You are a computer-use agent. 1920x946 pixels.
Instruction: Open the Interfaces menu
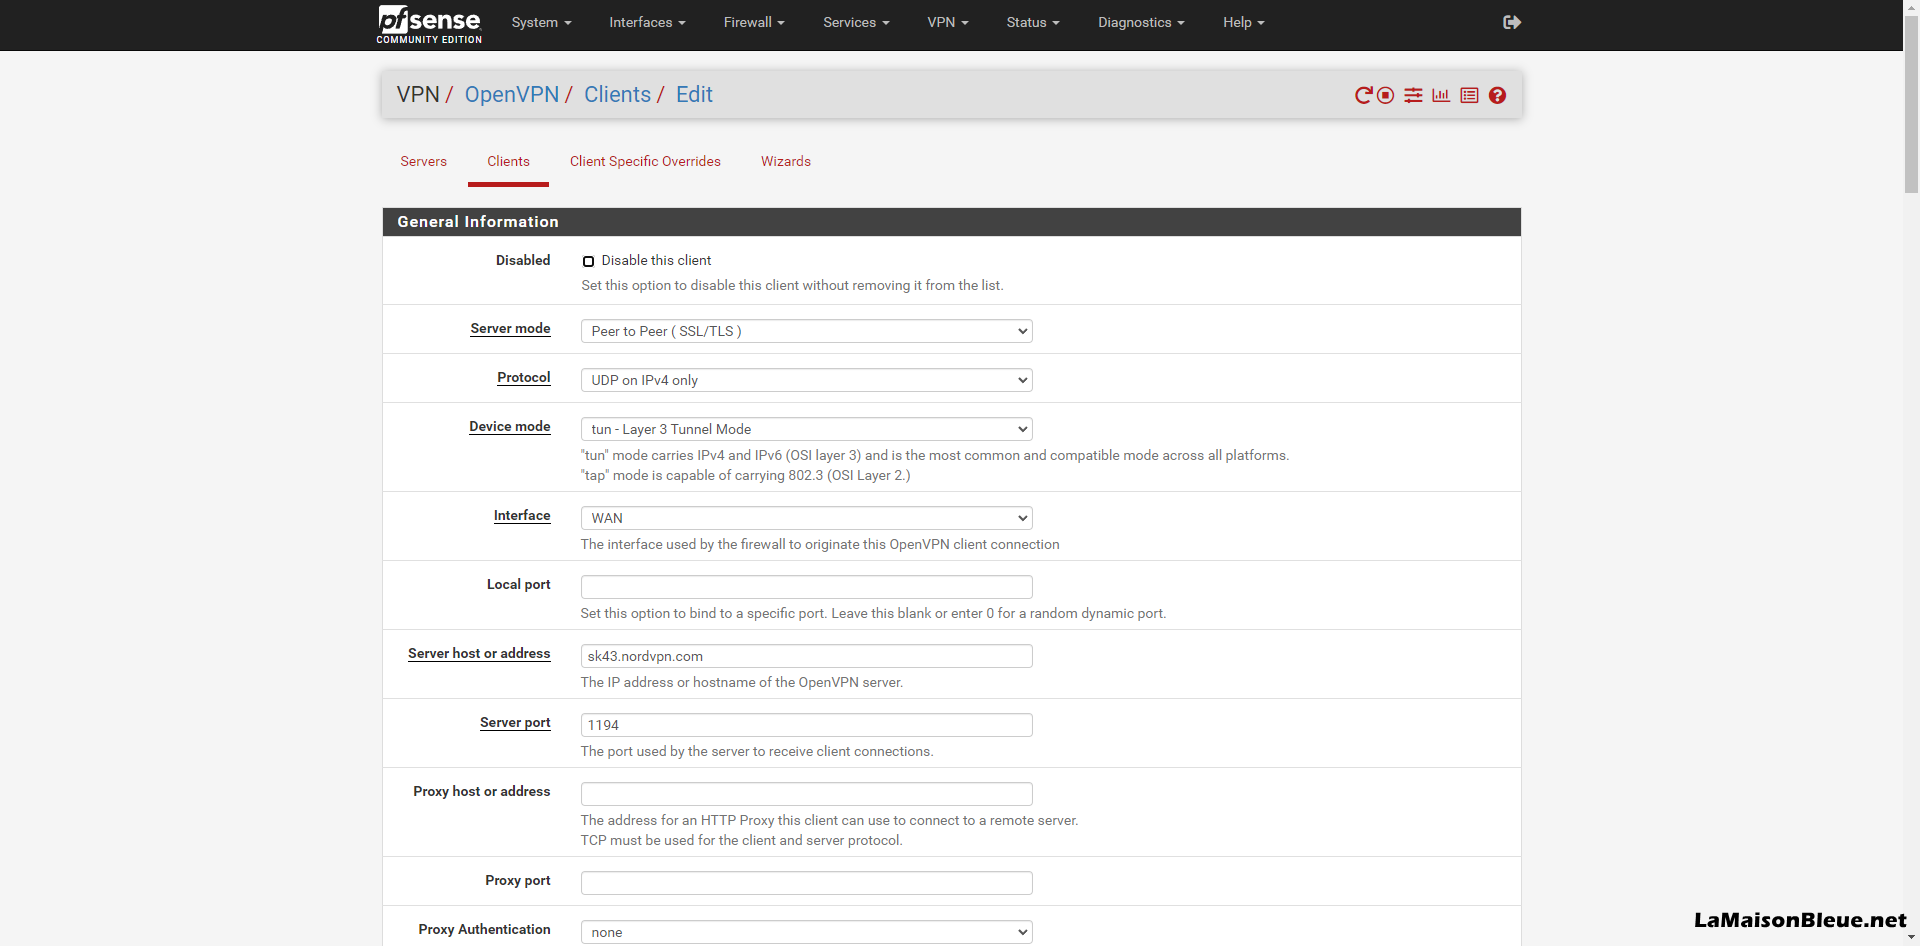tap(647, 22)
